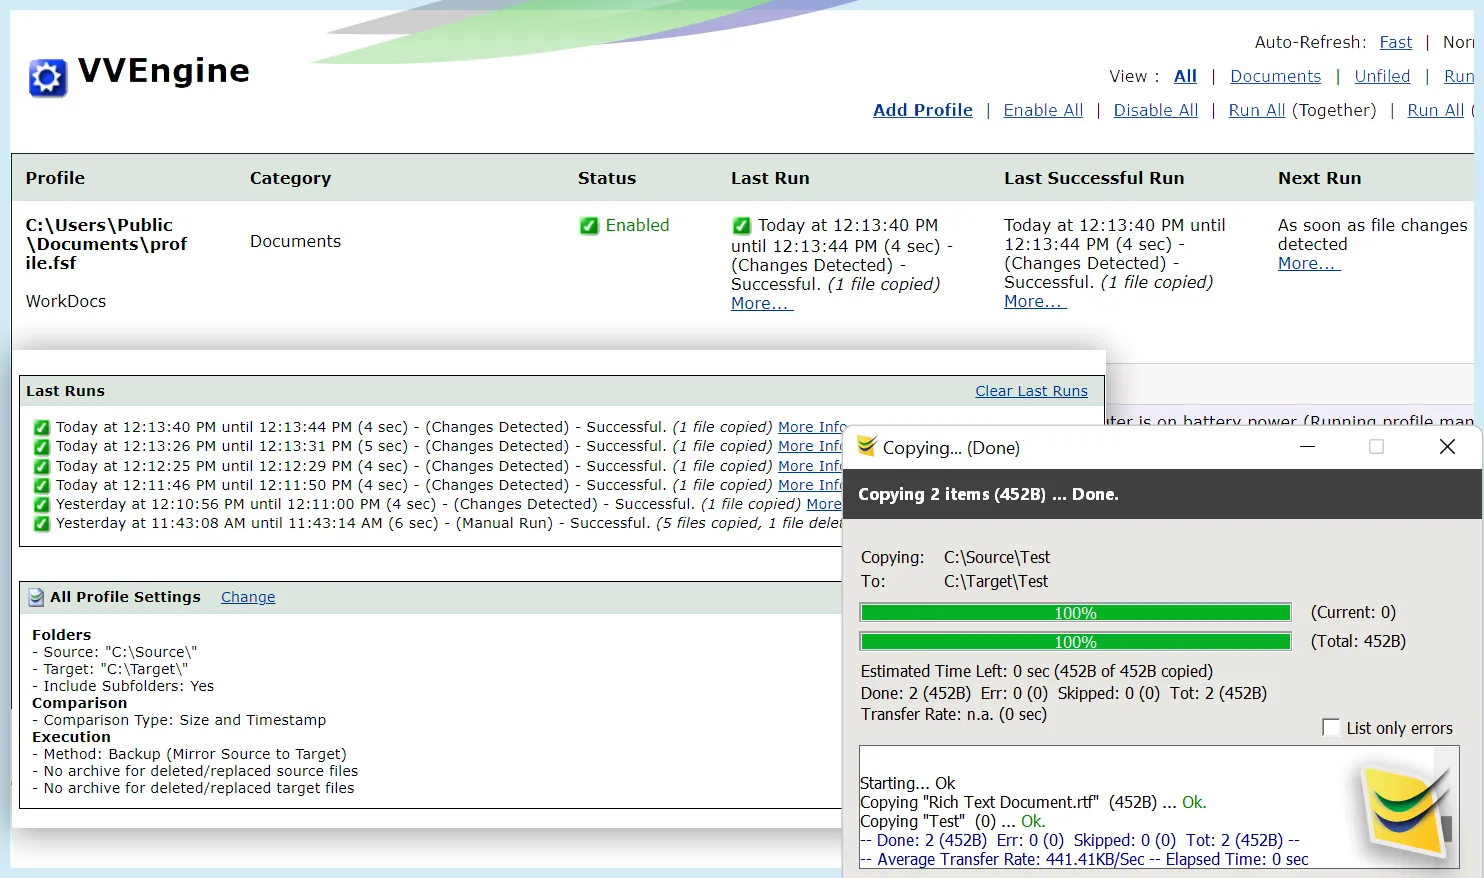The height and width of the screenshot is (878, 1484).
Task: Click Change next to All Profile Settings
Action: coord(248,597)
